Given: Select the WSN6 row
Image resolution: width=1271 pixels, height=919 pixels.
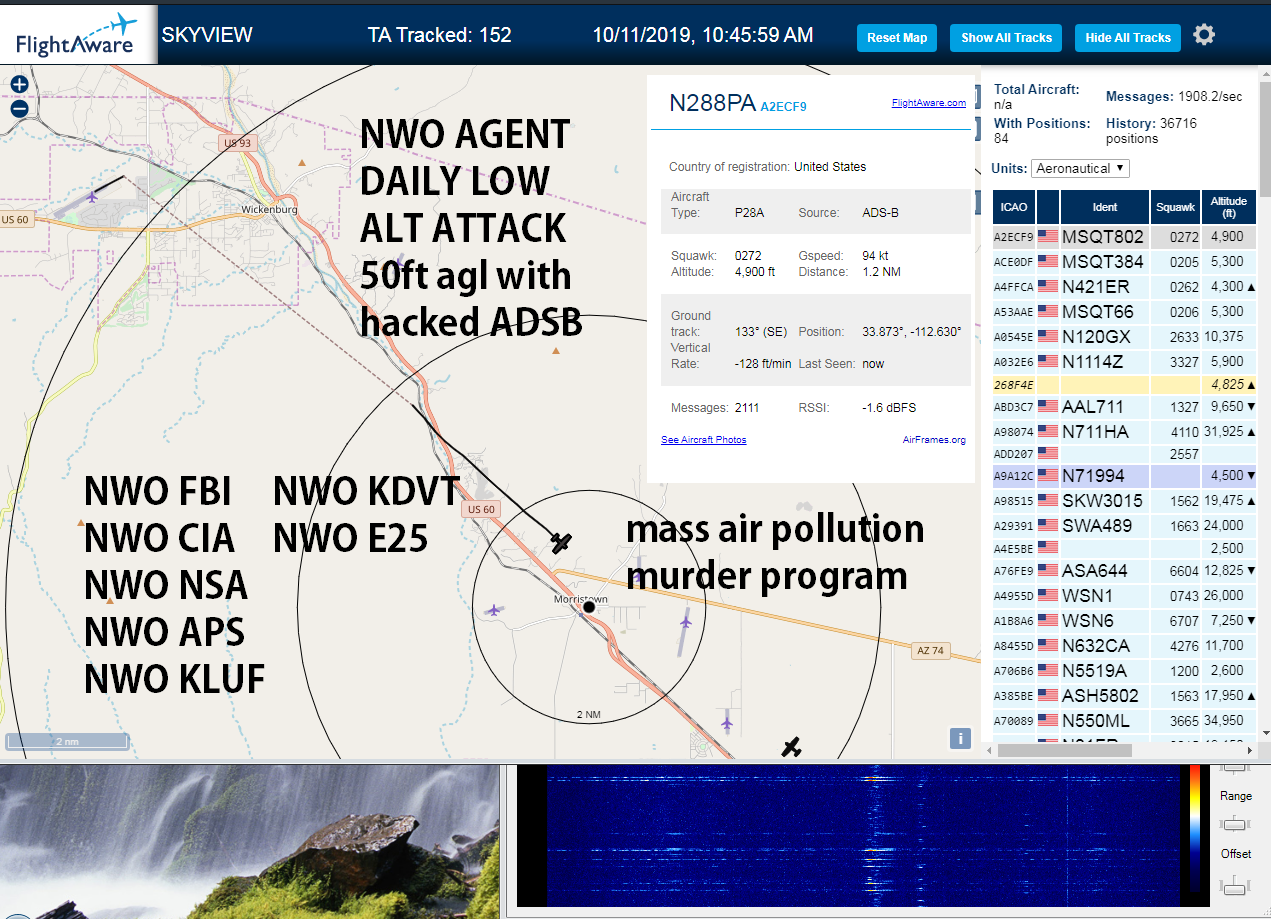Looking at the screenshot, I should pos(1125,621).
